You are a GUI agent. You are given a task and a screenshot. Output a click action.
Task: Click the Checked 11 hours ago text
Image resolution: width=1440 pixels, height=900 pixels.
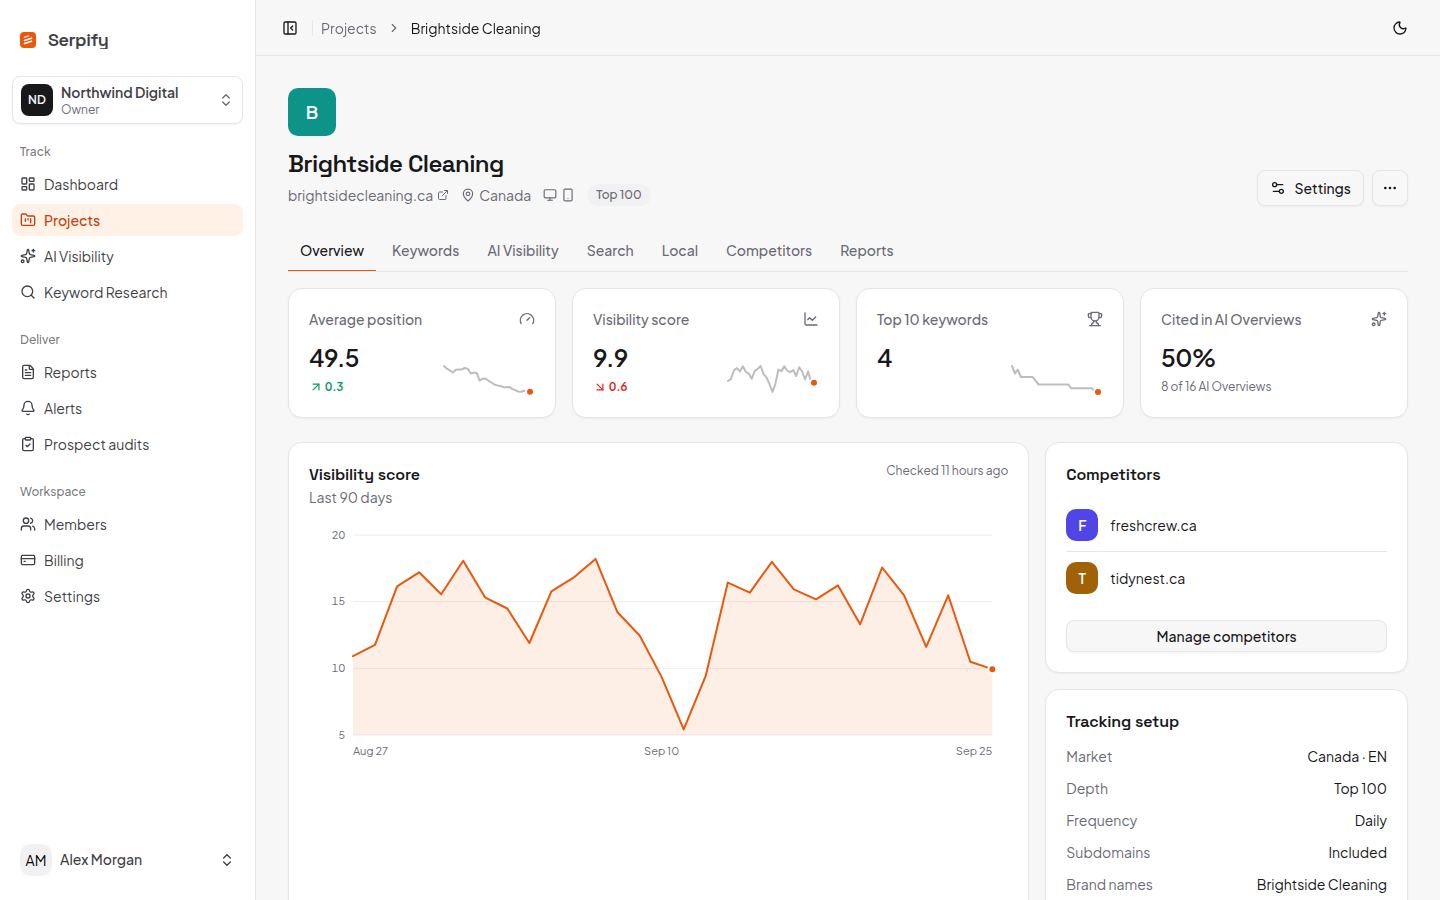(x=947, y=470)
